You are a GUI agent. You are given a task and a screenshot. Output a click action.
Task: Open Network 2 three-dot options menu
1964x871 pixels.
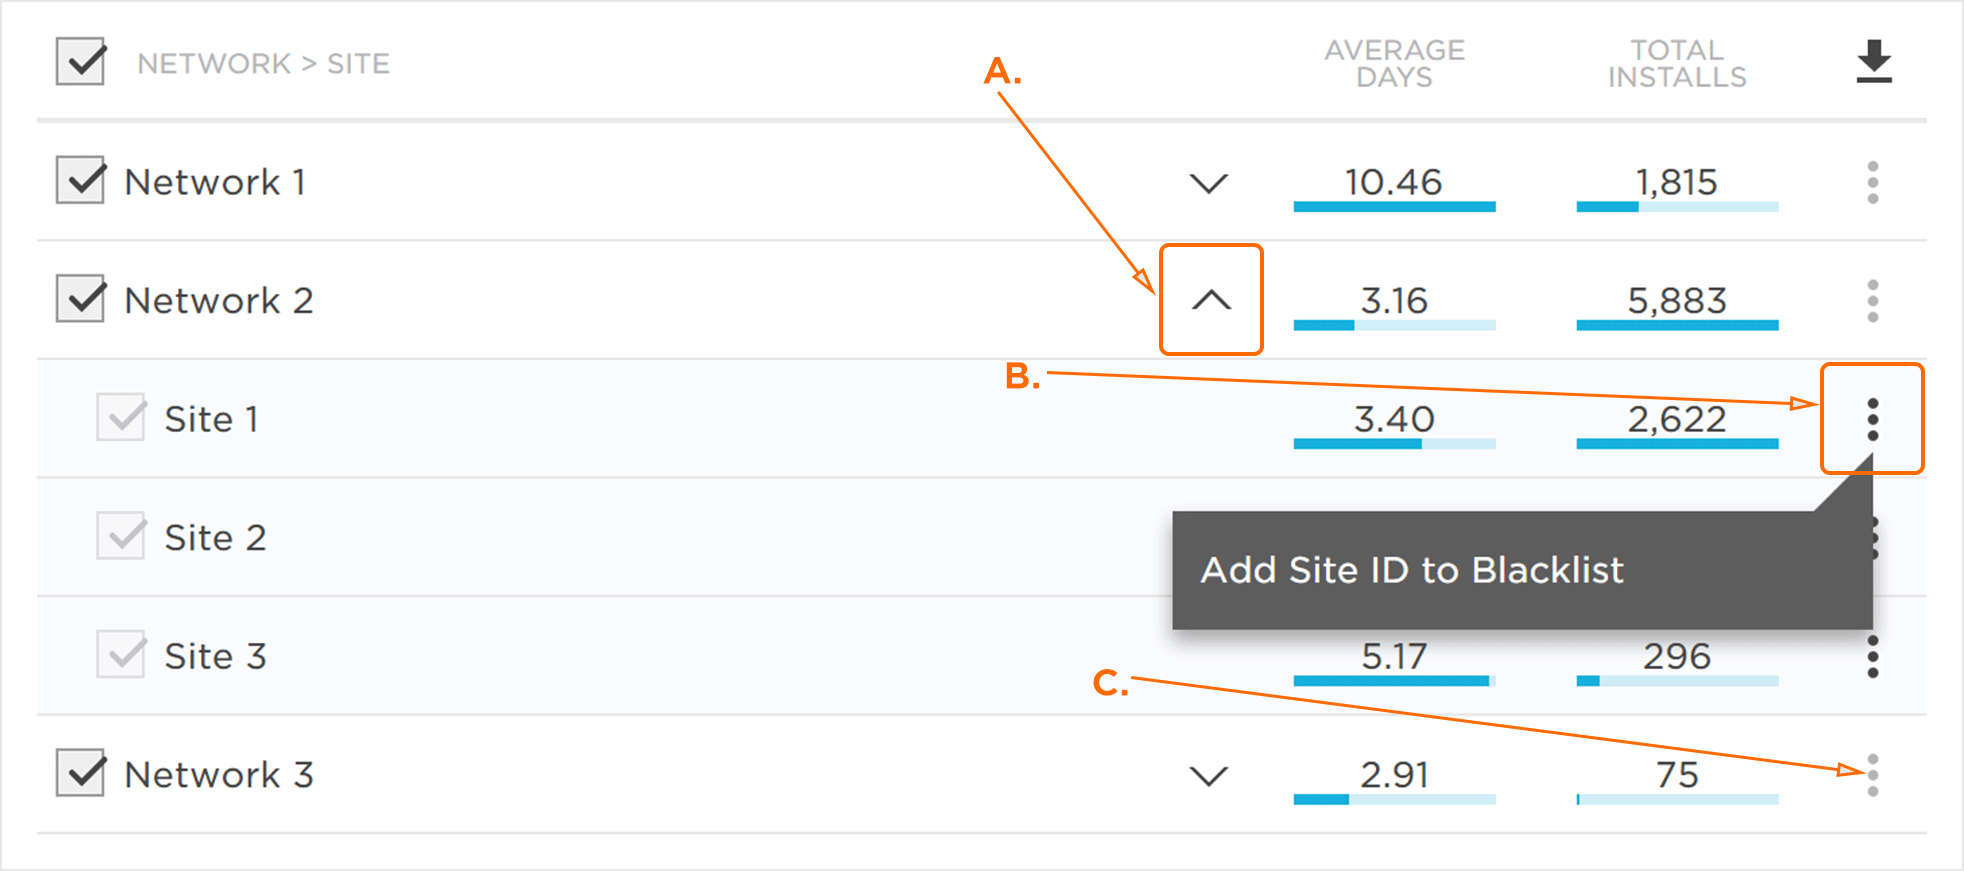tap(1872, 301)
